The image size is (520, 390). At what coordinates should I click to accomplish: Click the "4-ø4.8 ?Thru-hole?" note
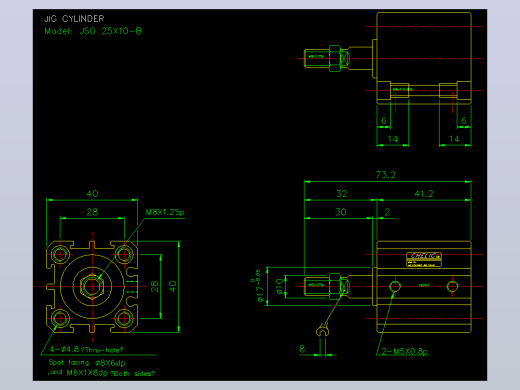click(x=86, y=349)
